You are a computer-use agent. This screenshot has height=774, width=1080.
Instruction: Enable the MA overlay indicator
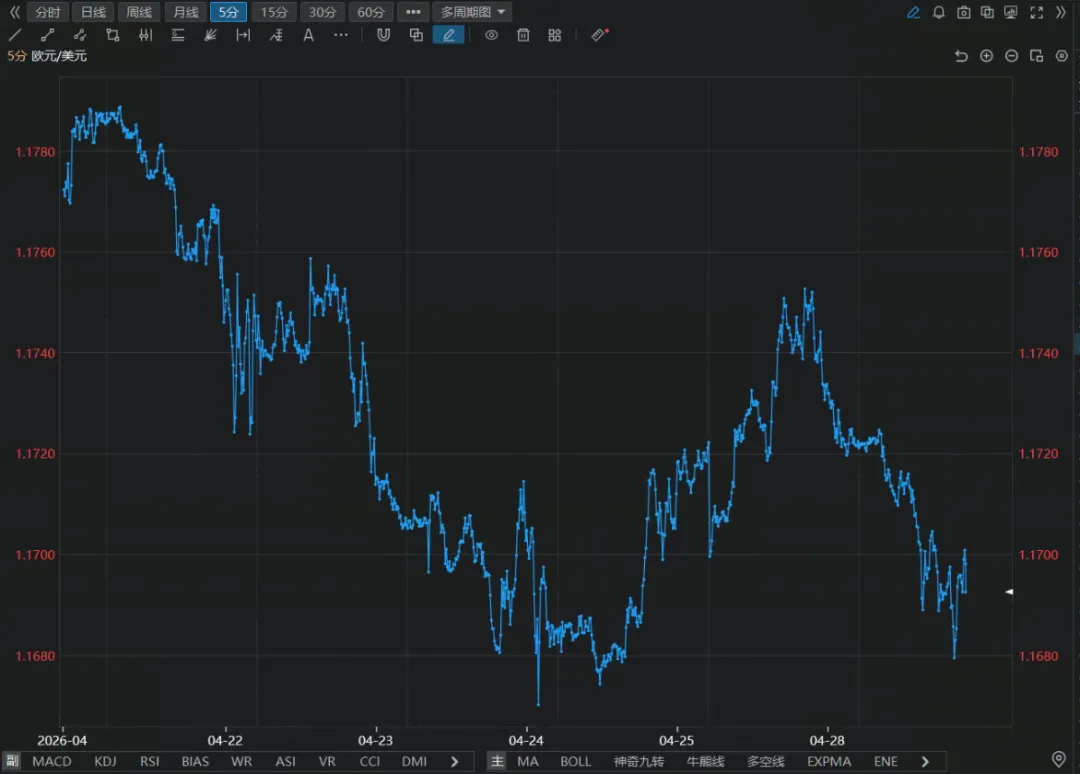[528, 762]
